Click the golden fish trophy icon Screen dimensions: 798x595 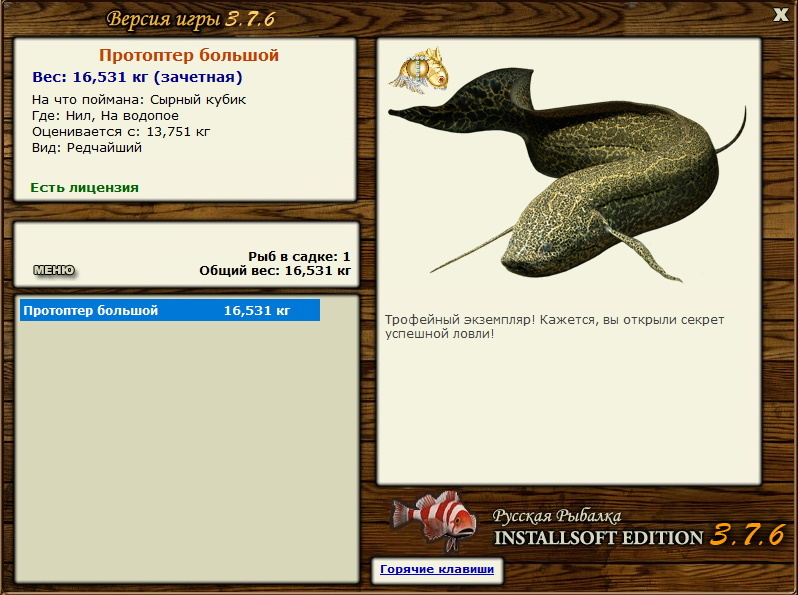coord(420,71)
